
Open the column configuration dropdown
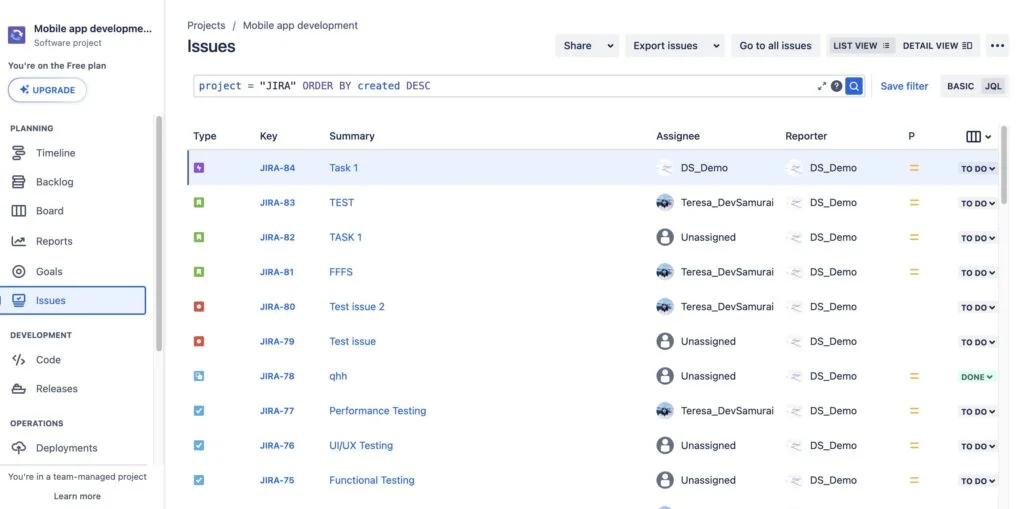tap(979, 136)
